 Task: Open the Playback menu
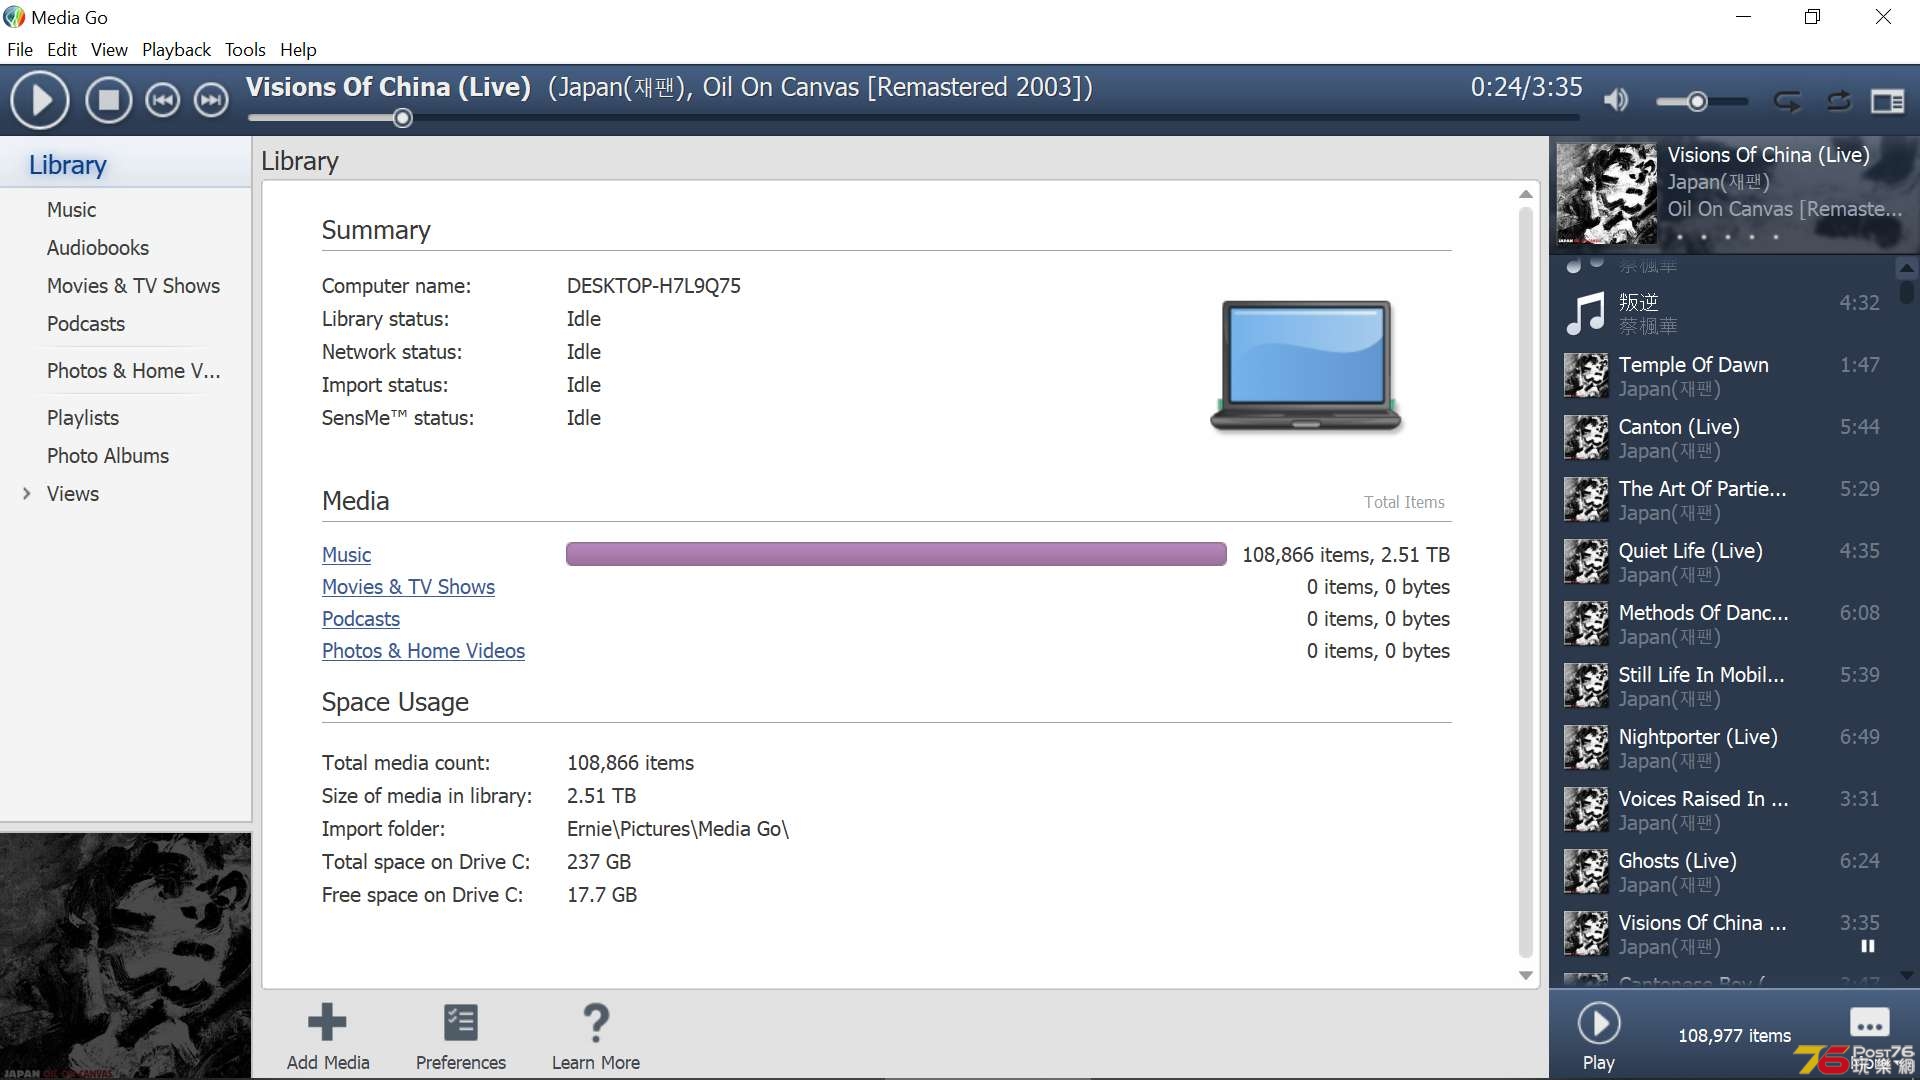coord(176,50)
